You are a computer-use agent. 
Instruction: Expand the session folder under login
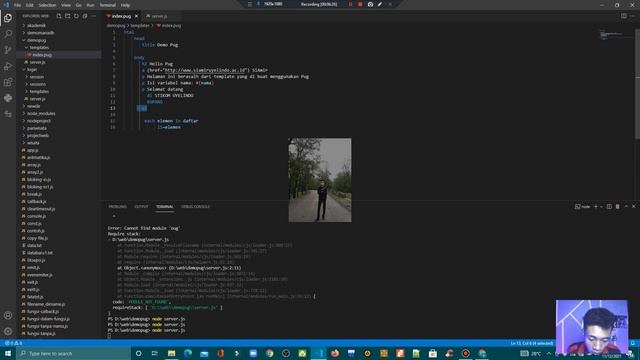[x=36, y=77]
